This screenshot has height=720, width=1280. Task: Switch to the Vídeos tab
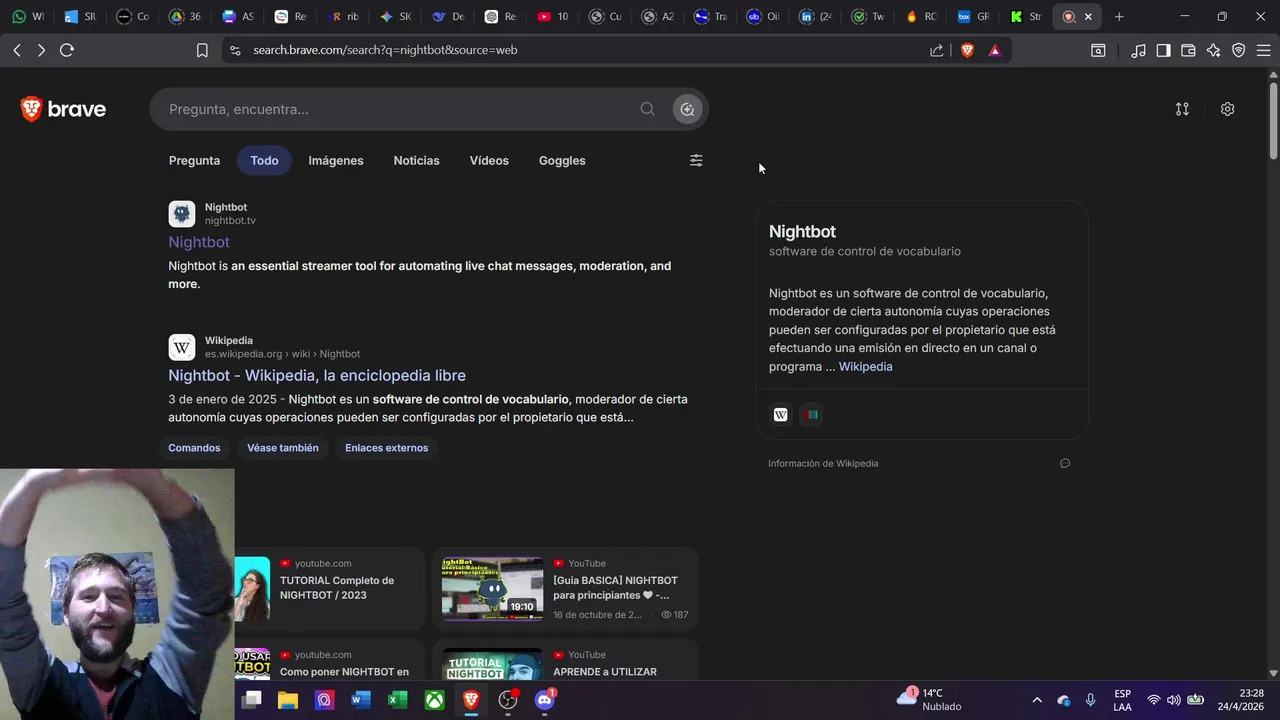489,160
